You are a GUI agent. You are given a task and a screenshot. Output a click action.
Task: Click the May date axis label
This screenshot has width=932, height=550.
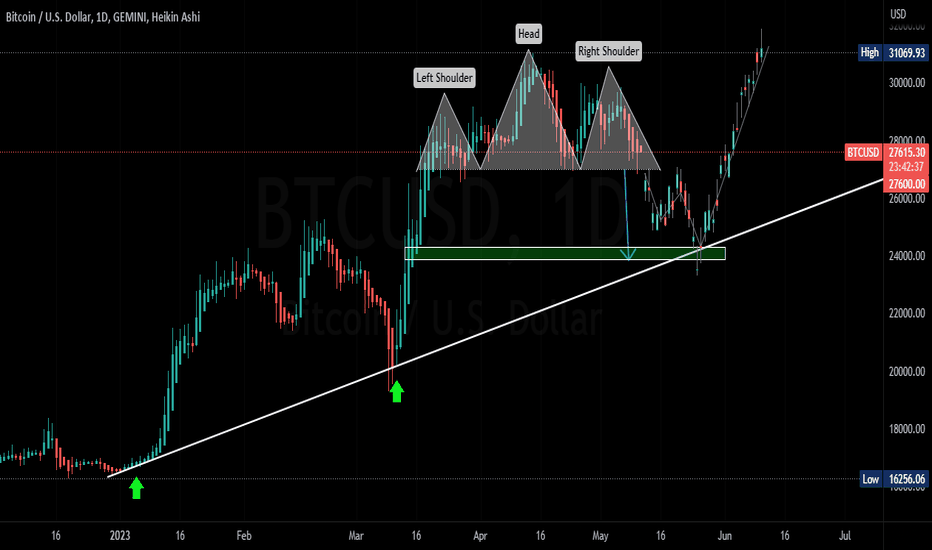pyautogui.click(x=600, y=536)
